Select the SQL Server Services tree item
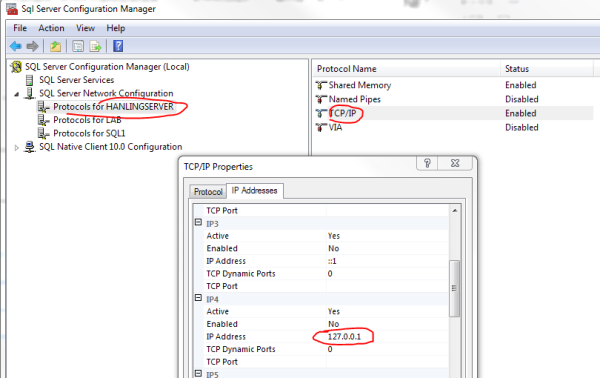Image resolution: width=600 pixels, height=378 pixels. coord(77,80)
